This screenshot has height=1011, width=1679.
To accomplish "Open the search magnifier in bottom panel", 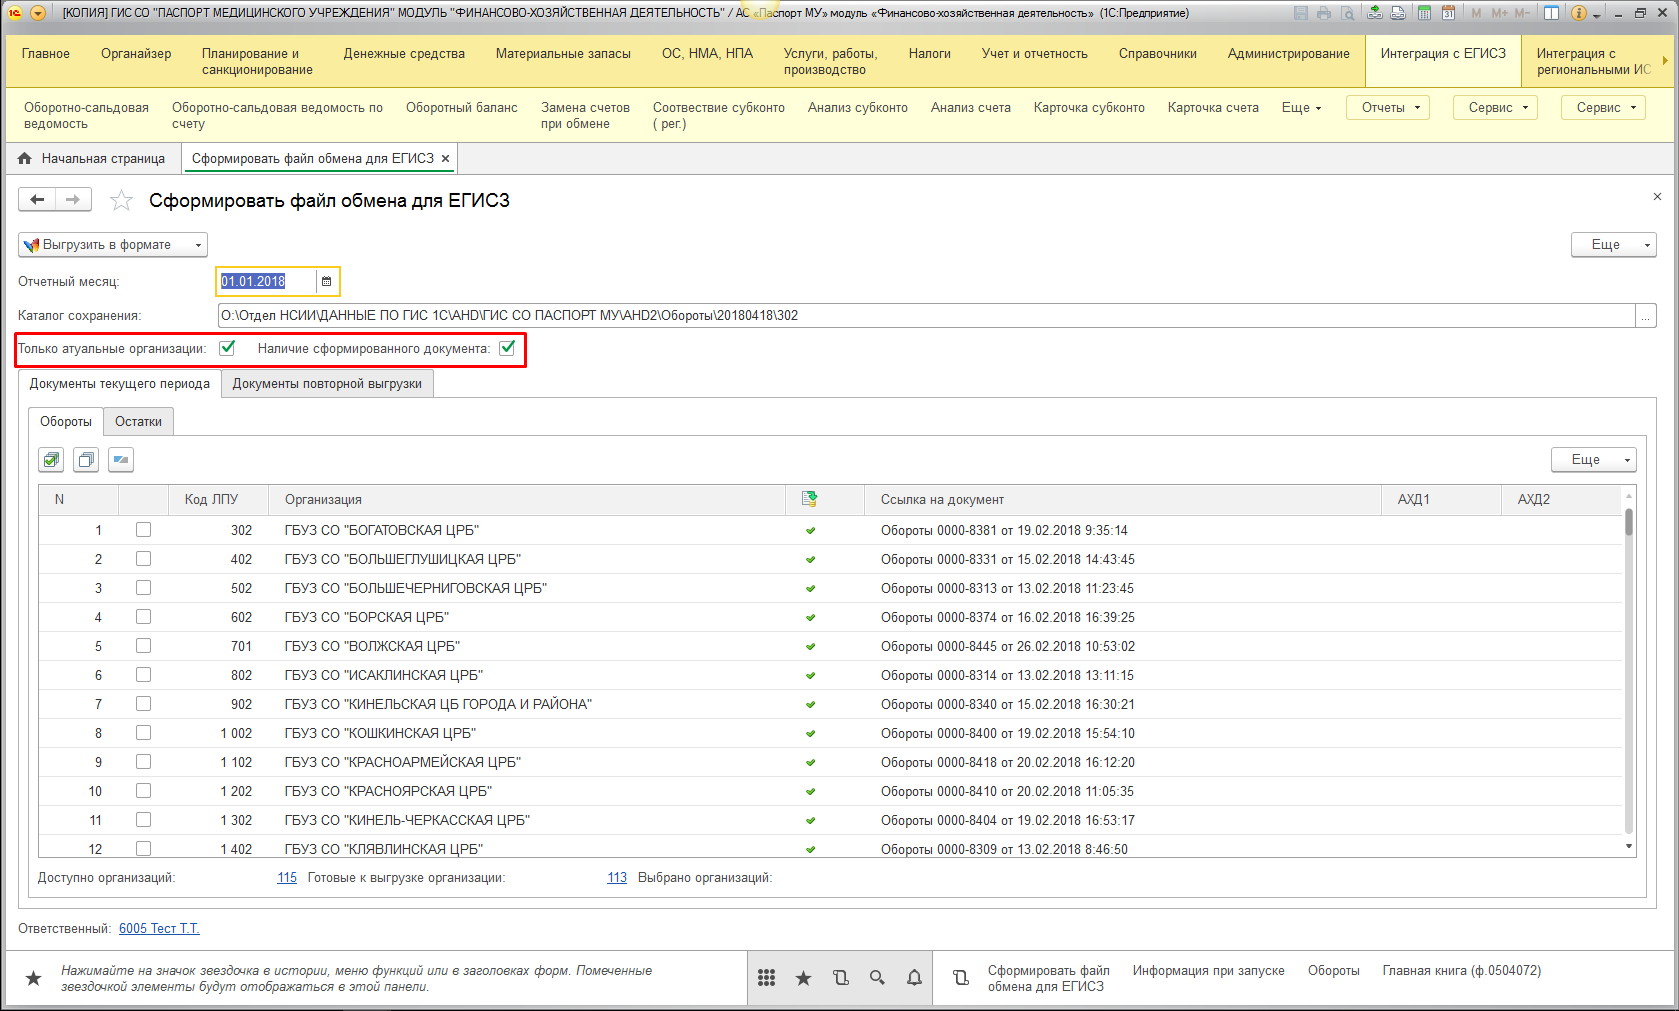I will point(877,978).
